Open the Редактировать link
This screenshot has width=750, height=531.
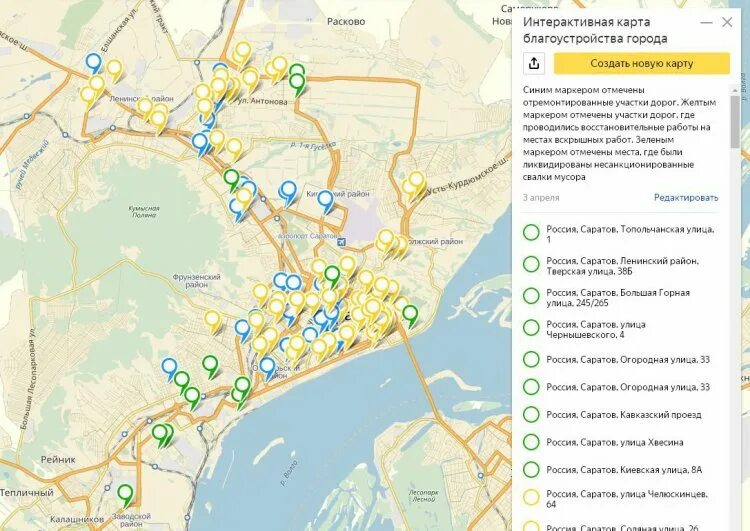tap(686, 198)
